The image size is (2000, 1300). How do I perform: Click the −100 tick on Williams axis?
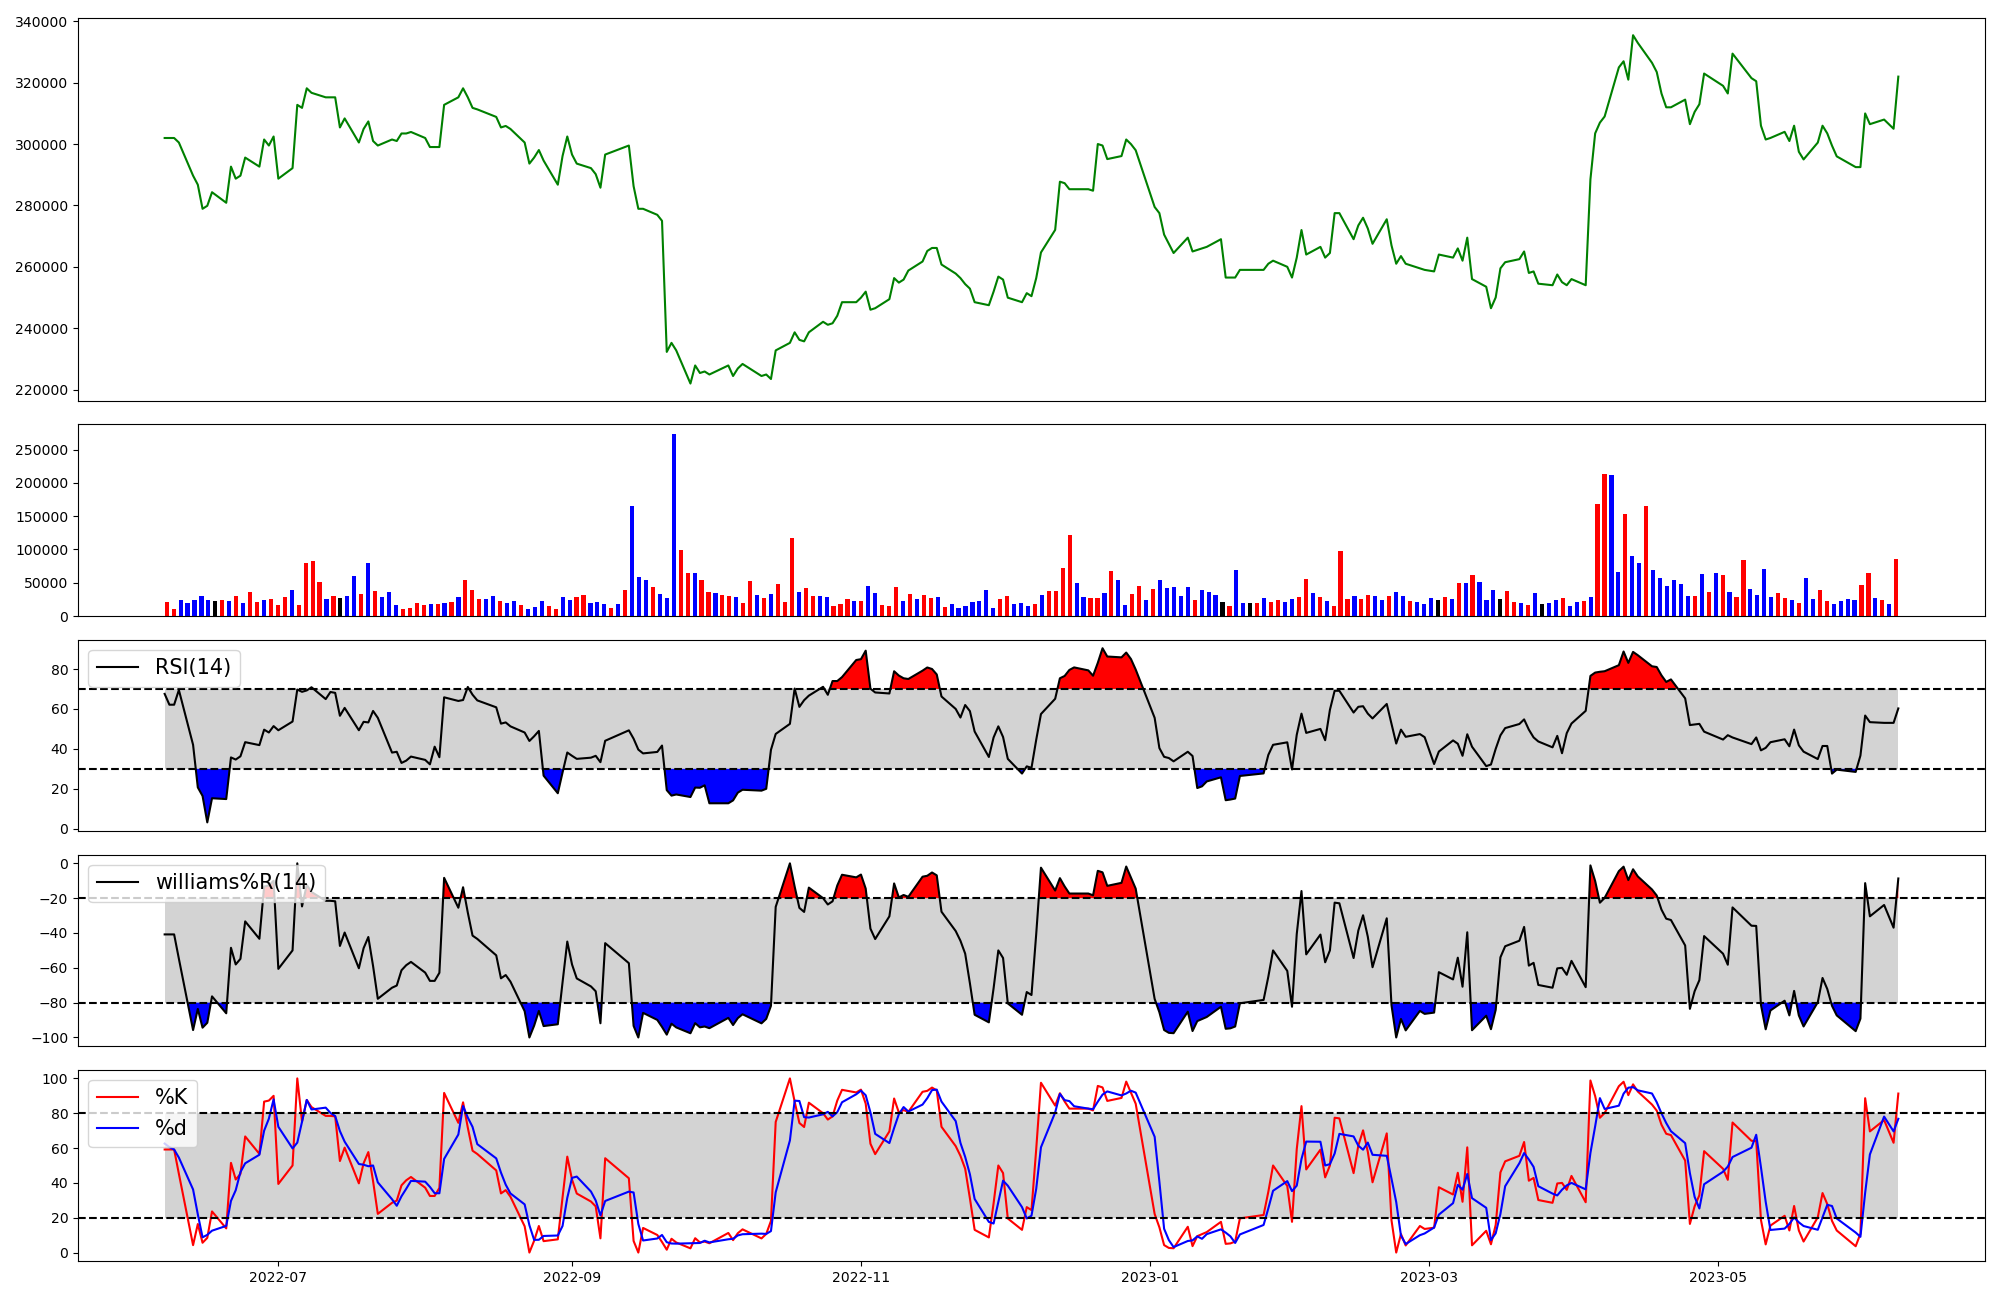(x=49, y=1038)
